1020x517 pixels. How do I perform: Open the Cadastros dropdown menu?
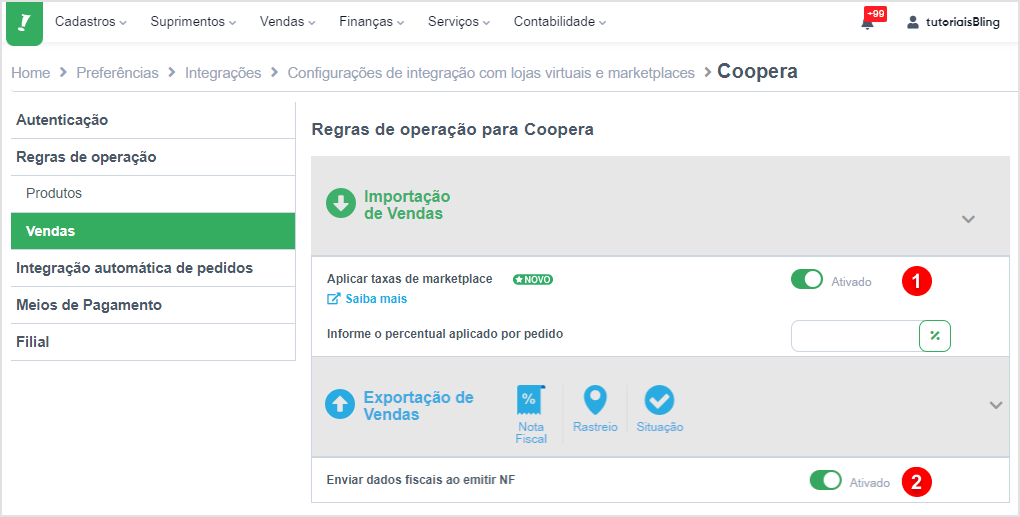pos(90,21)
